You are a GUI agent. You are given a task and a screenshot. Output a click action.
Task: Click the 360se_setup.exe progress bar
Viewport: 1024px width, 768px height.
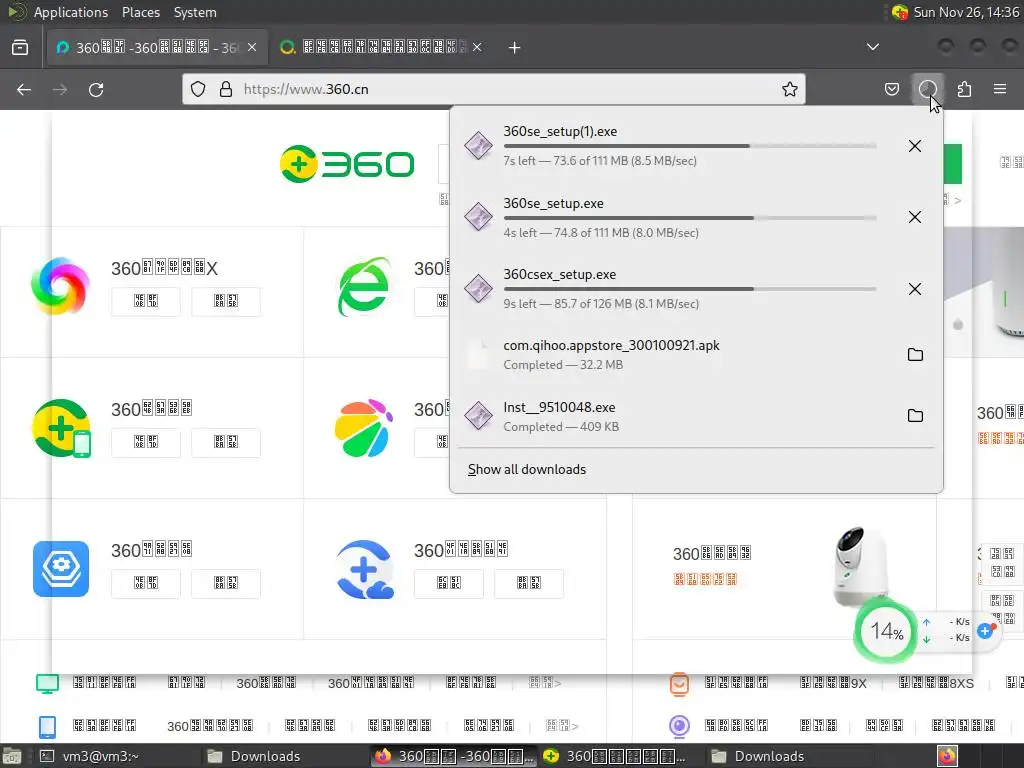pos(690,218)
